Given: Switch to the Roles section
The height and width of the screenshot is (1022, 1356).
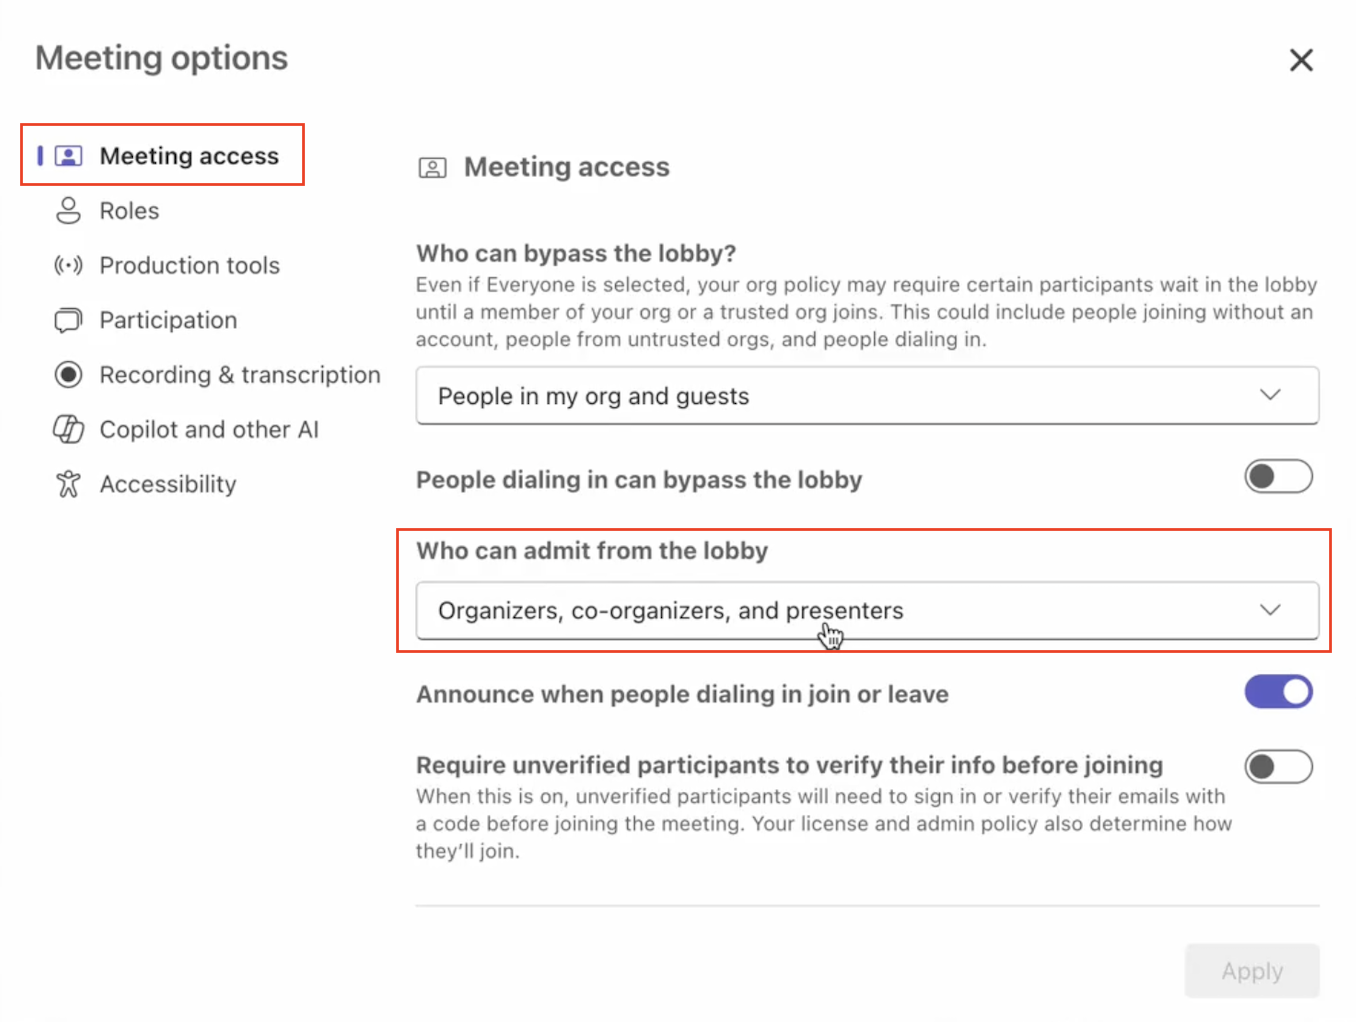Looking at the screenshot, I should click(128, 210).
